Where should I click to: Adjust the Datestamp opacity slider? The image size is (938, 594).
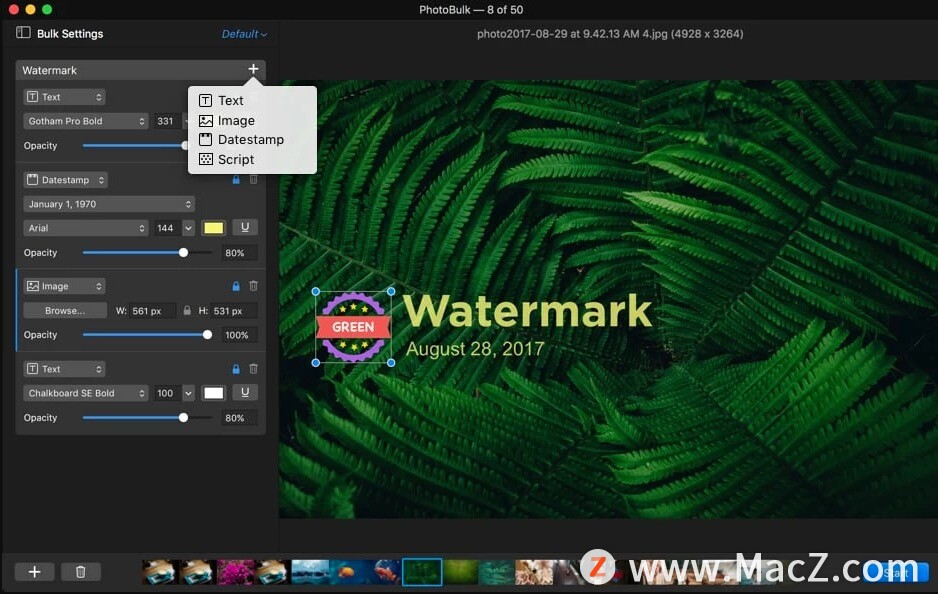pyautogui.click(x=147, y=252)
